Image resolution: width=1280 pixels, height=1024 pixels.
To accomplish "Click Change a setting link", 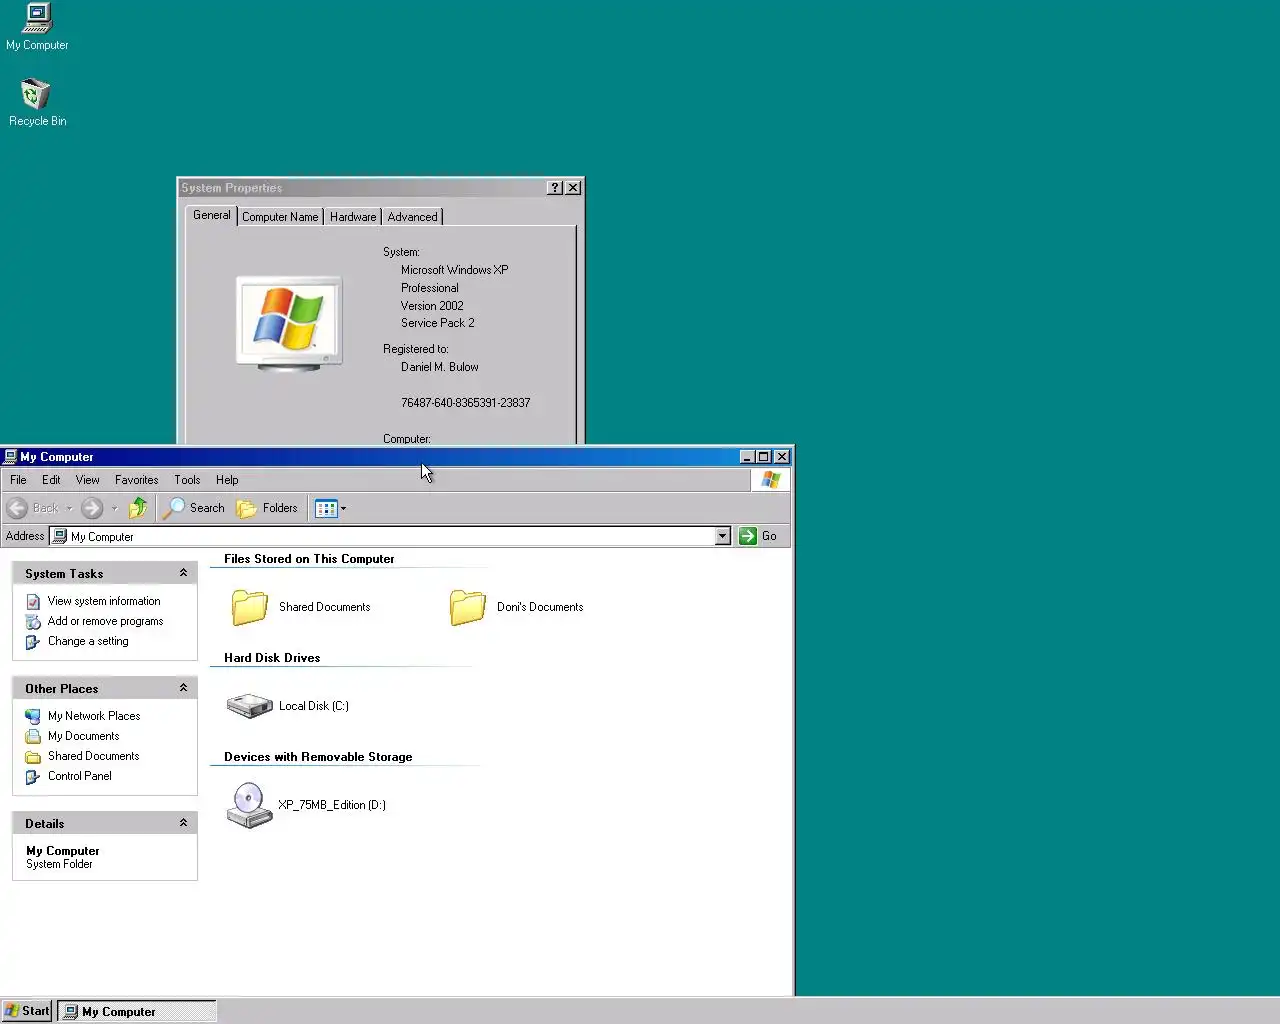I will coord(88,641).
